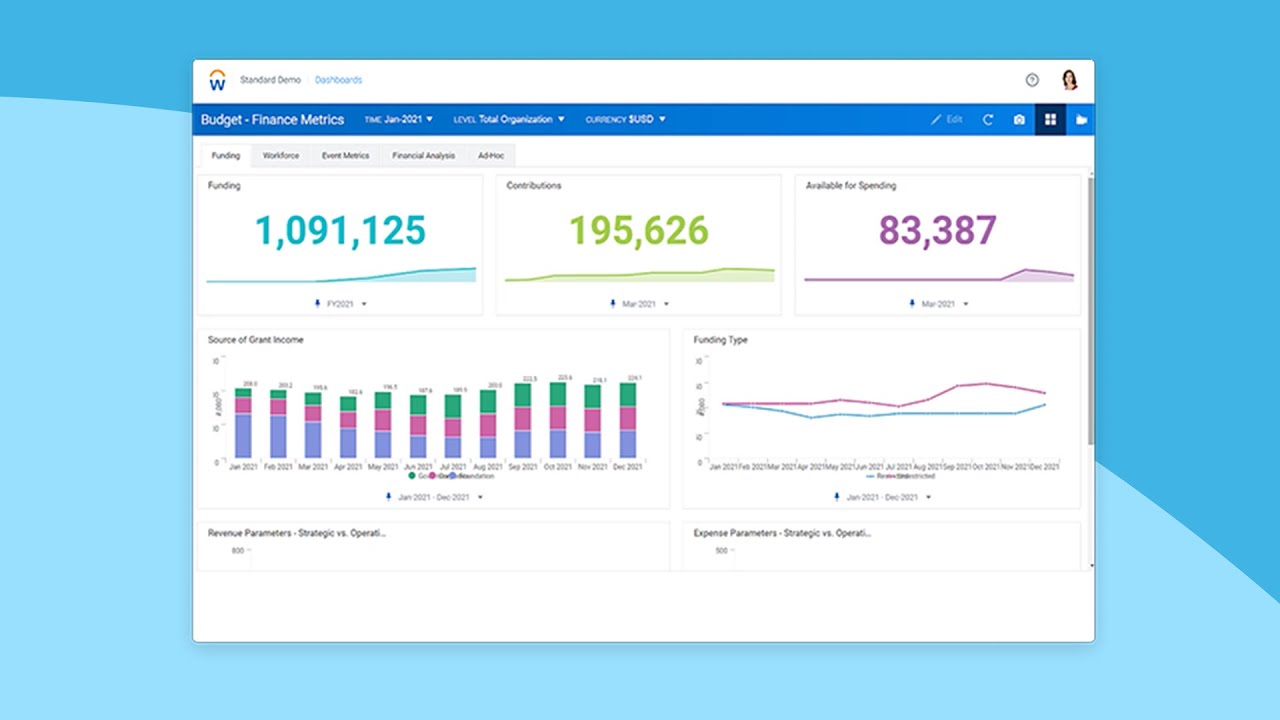This screenshot has height=720, width=1280.
Task: Click the Edit pencil button
Action: 946,119
